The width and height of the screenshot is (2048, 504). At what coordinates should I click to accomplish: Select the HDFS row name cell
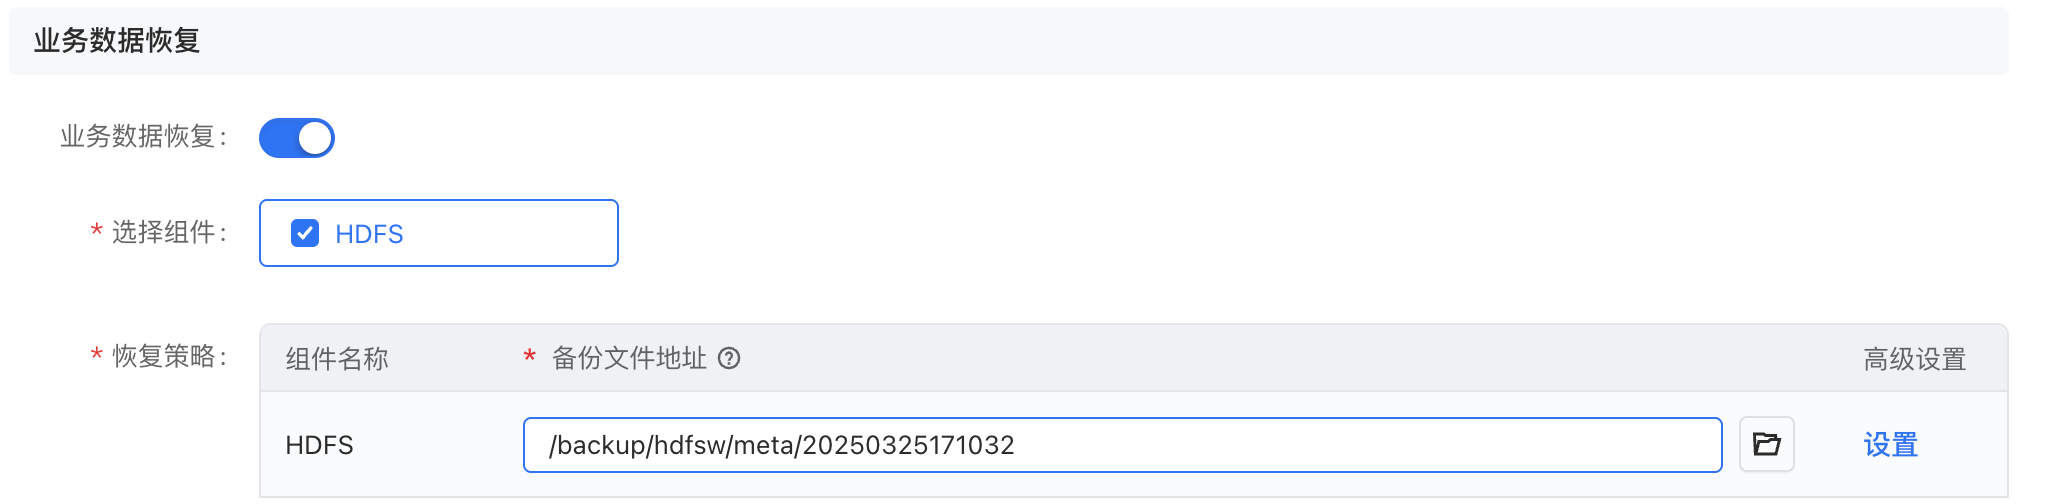pyautogui.click(x=319, y=445)
